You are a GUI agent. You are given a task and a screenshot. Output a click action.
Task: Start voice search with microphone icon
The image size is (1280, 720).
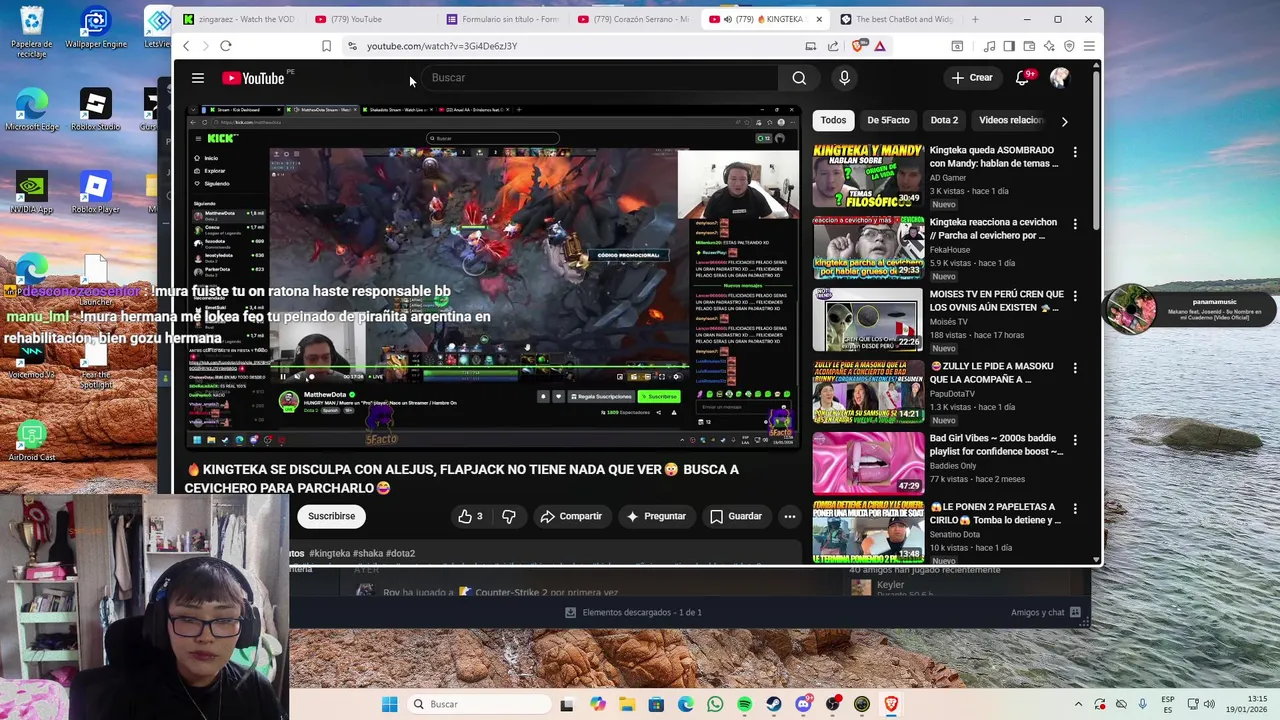point(844,78)
